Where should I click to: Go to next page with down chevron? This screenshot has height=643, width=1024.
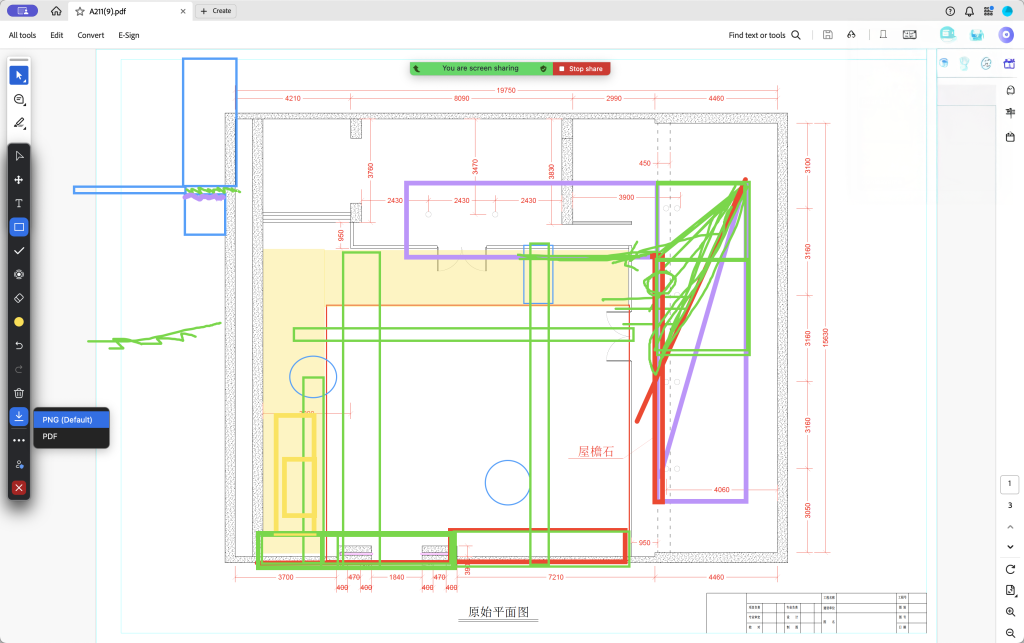point(1010,546)
